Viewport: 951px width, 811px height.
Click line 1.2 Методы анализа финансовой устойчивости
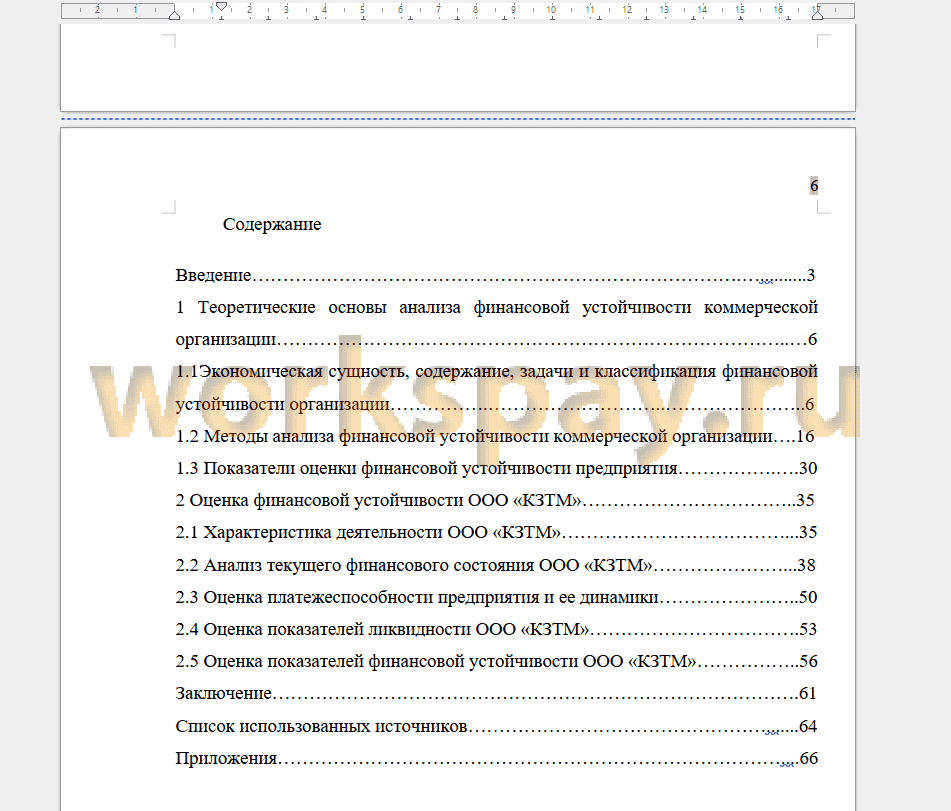click(x=496, y=436)
